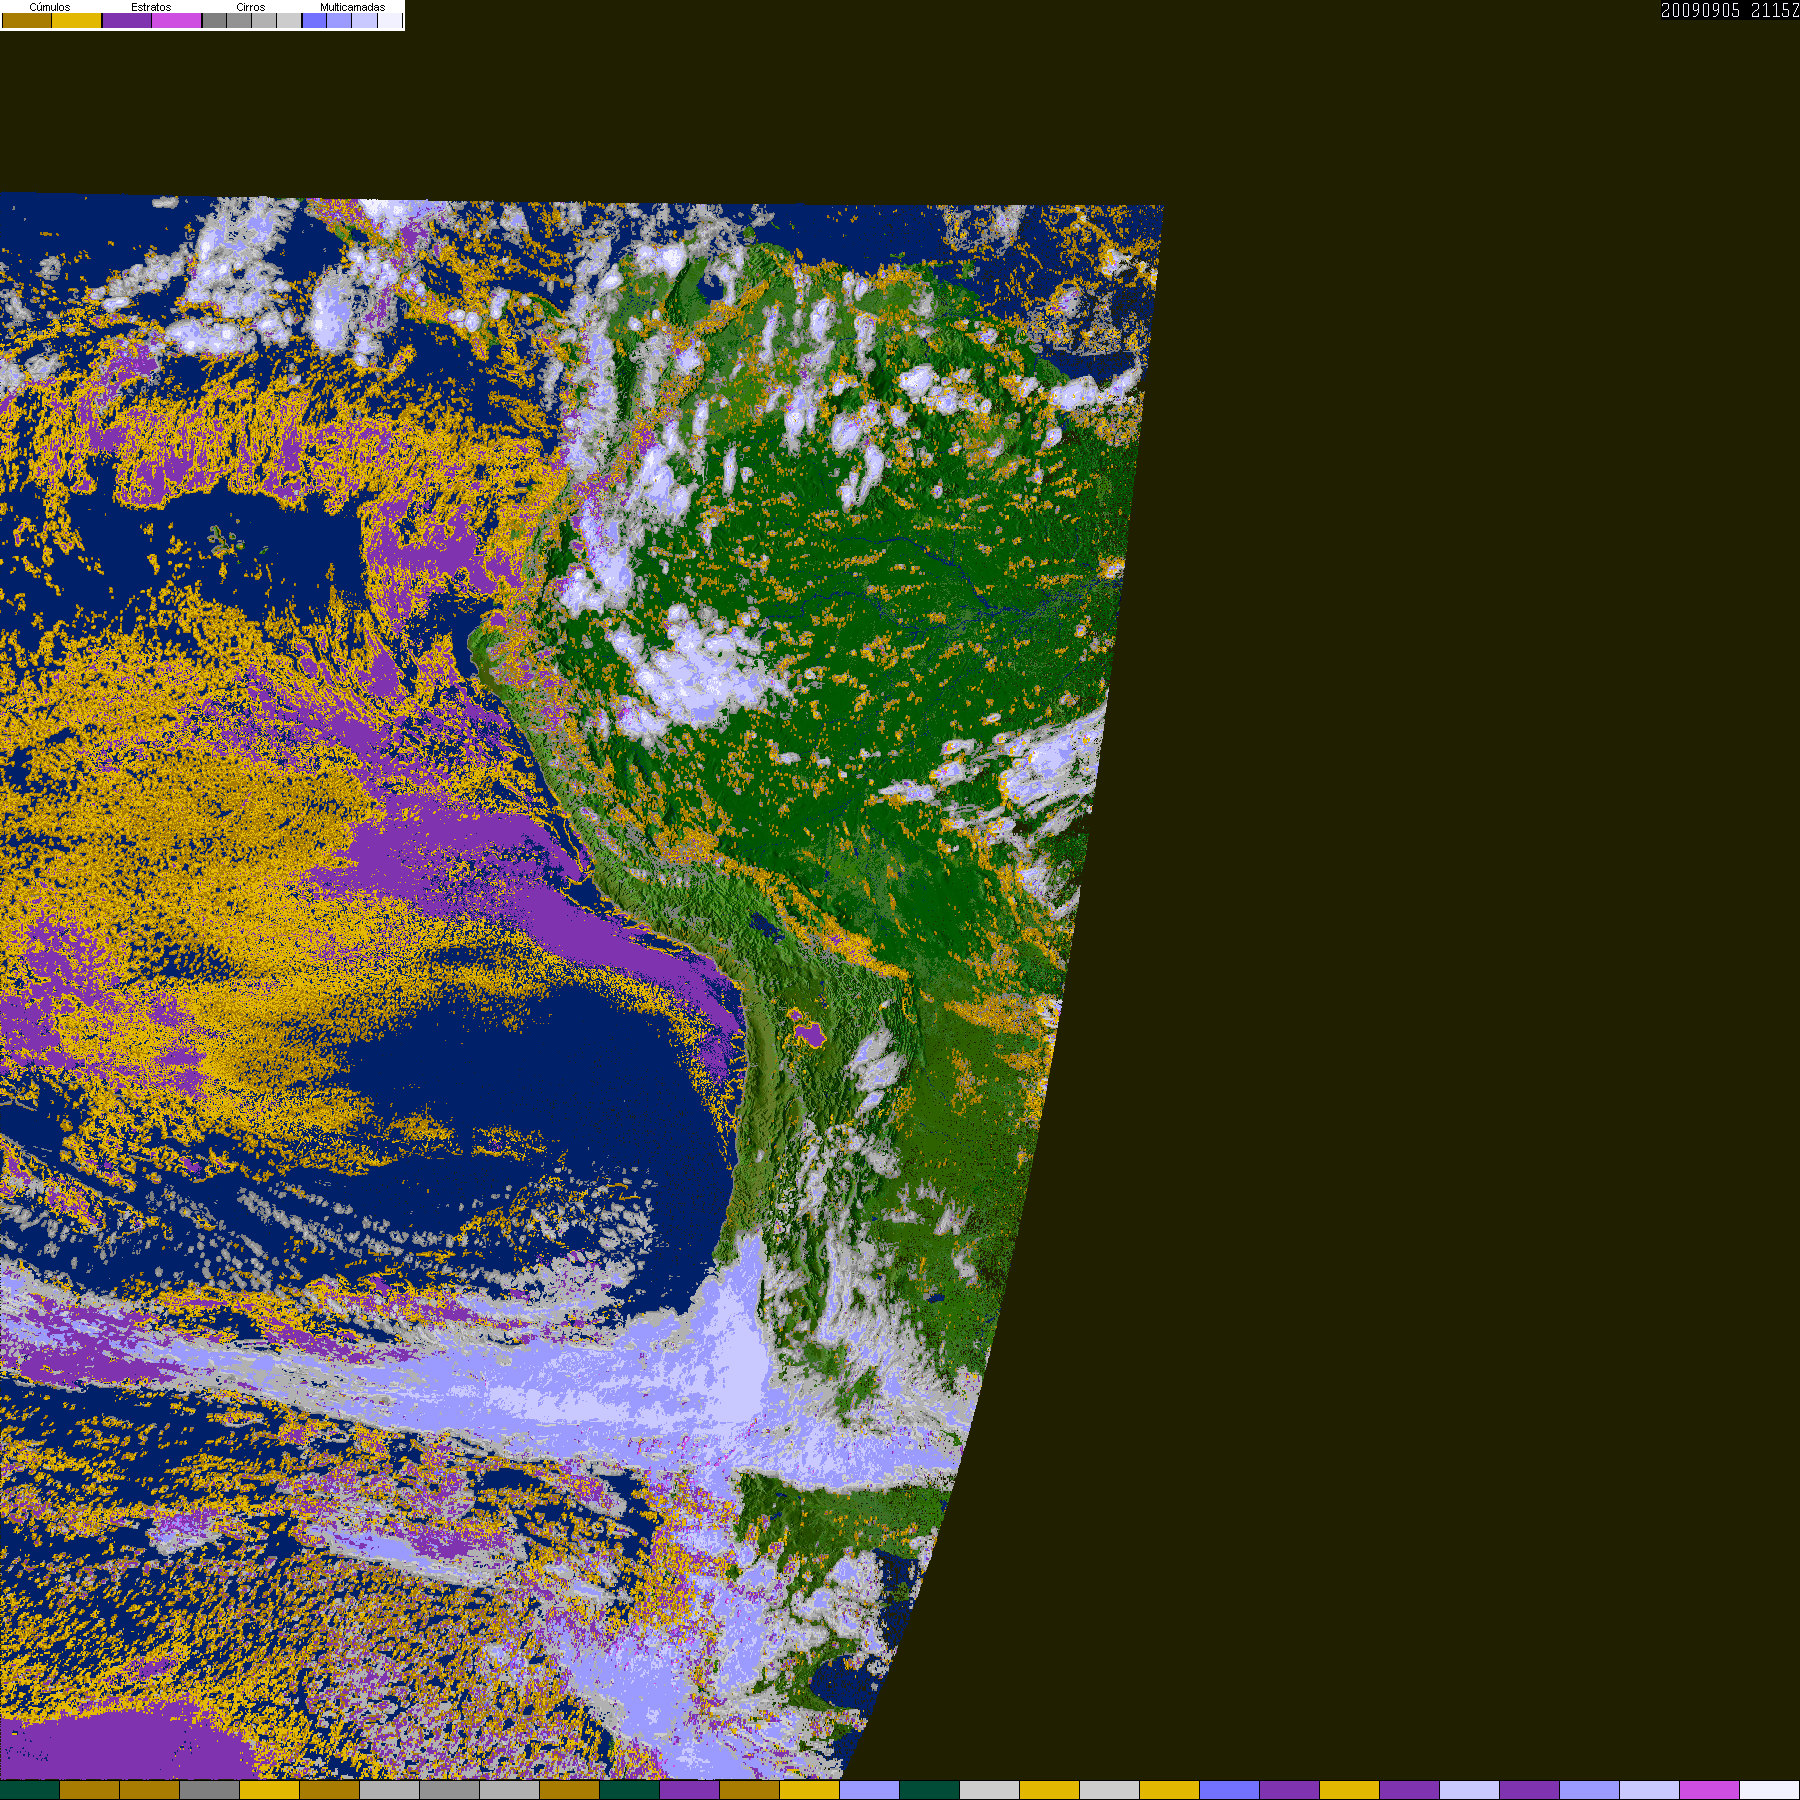Click the yellow Cúmulos legend swatch
This screenshot has width=1800, height=1800.
point(76,20)
